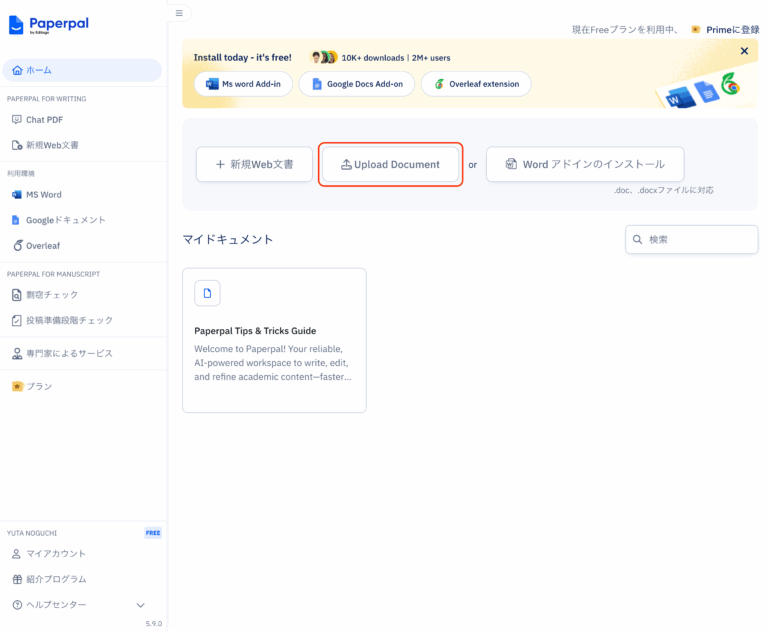Open Paperpal Tips & Tricks Guide document
The width and height of the screenshot is (768, 631).
(x=255, y=331)
